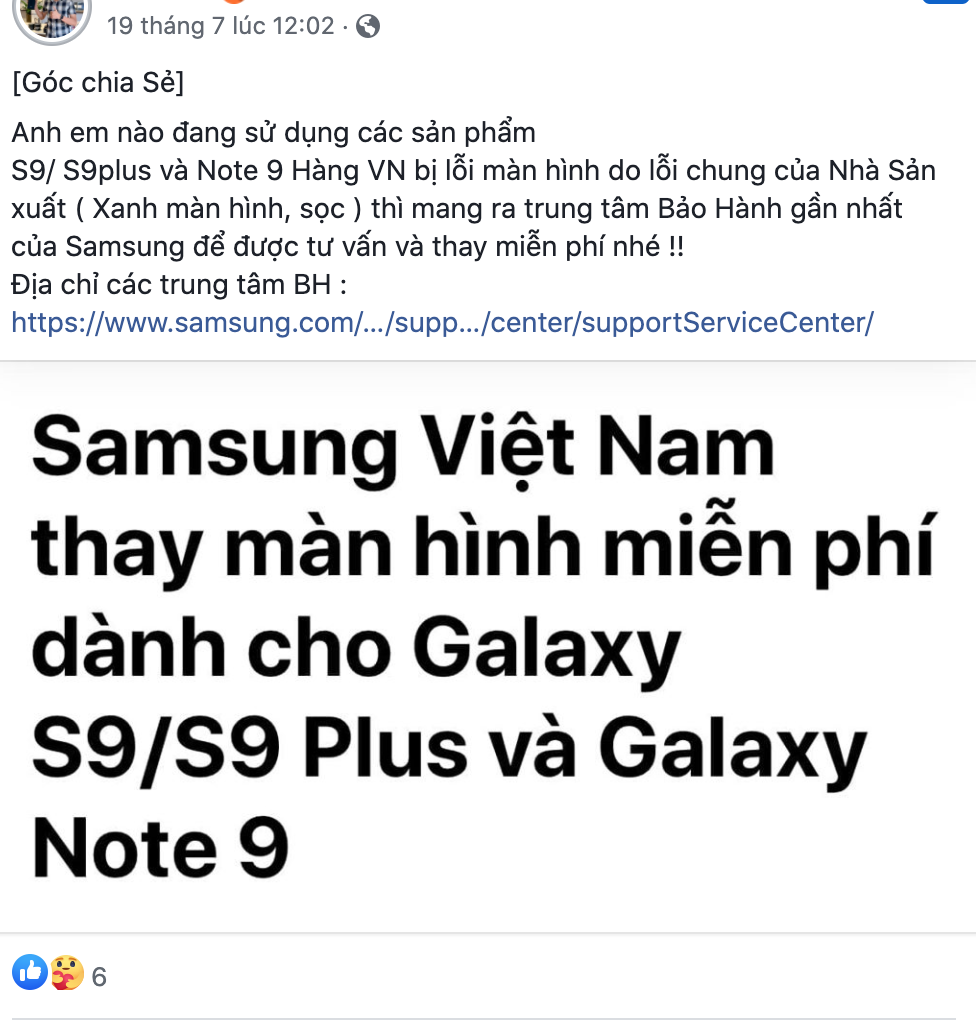This screenshot has width=976, height=1026.
Task: Click the [Góc chia Sẻ] post heading
Action: click(98, 83)
